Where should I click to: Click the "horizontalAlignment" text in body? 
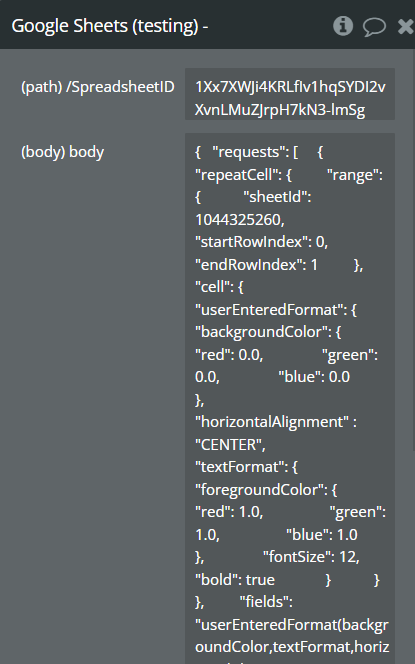[272, 422]
